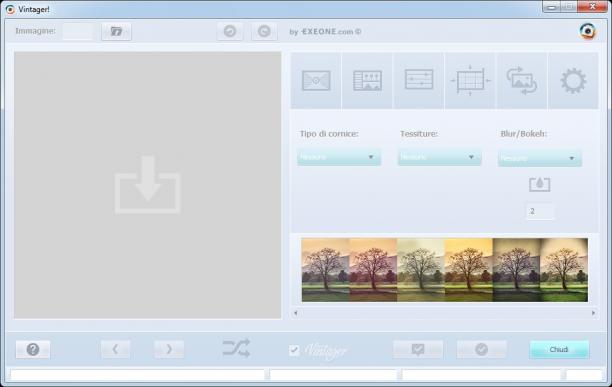Image resolution: width=612 pixels, height=387 pixels.
Task: Click the round checkmark apply button
Action: tap(482, 349)
